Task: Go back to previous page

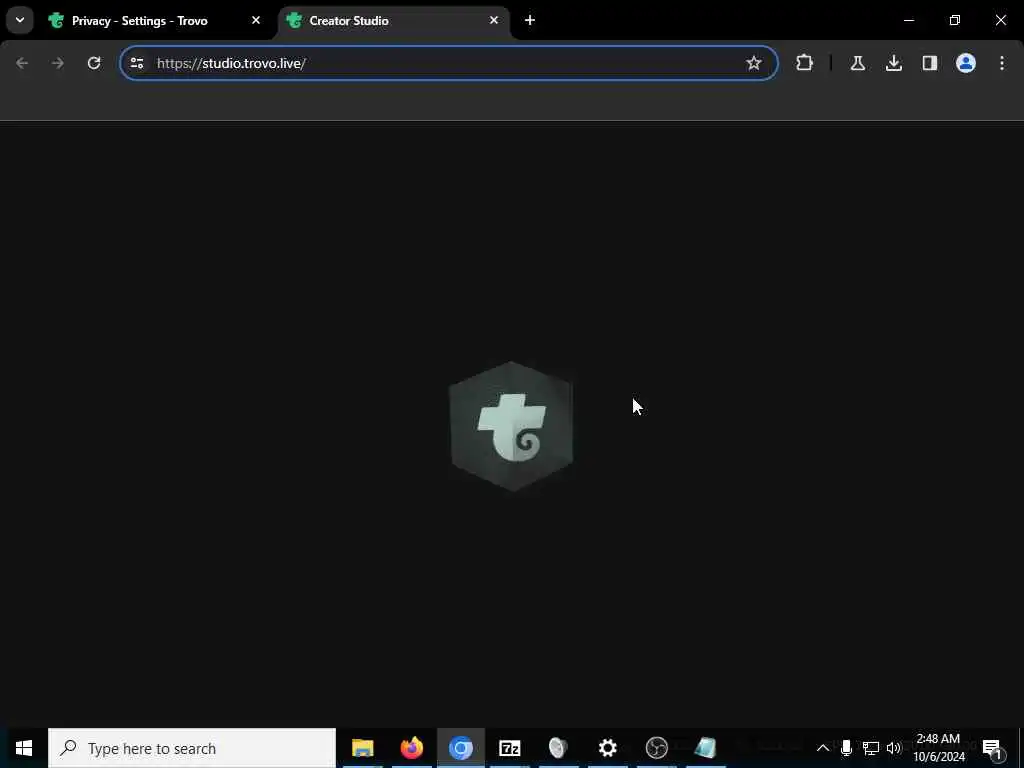Action: (x=22, y=63)
